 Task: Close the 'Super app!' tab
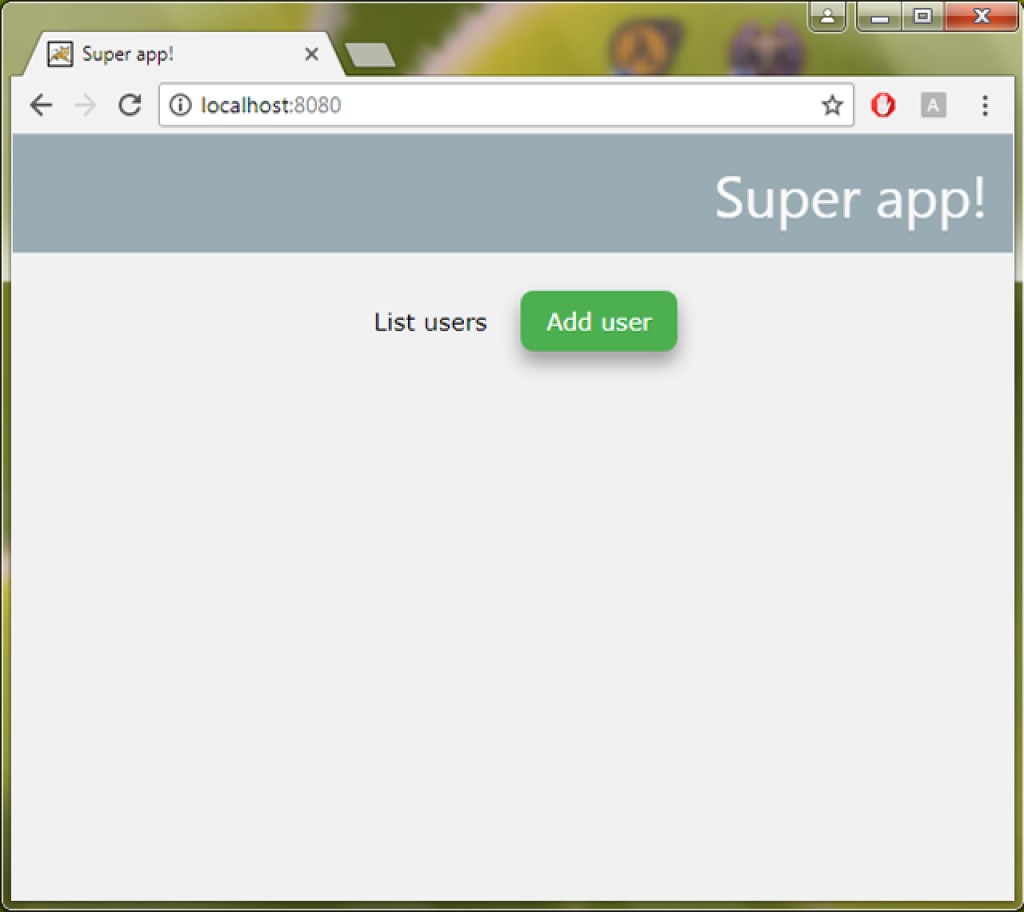pos(311,54)
